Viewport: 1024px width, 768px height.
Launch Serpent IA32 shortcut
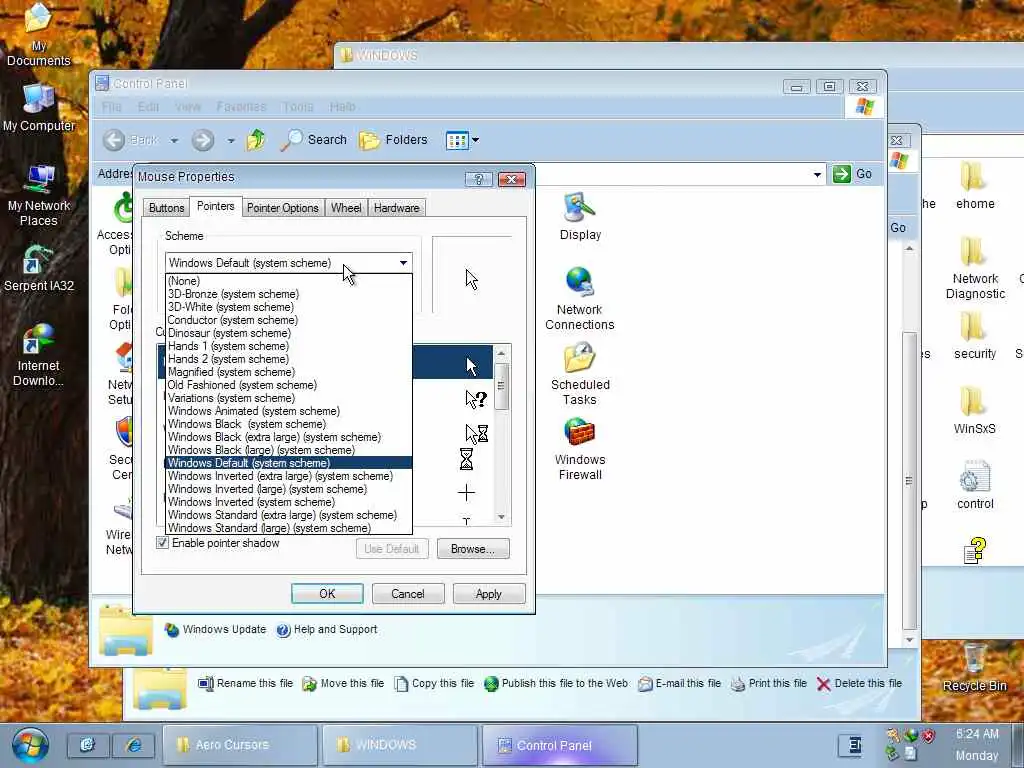coord(39,268)
